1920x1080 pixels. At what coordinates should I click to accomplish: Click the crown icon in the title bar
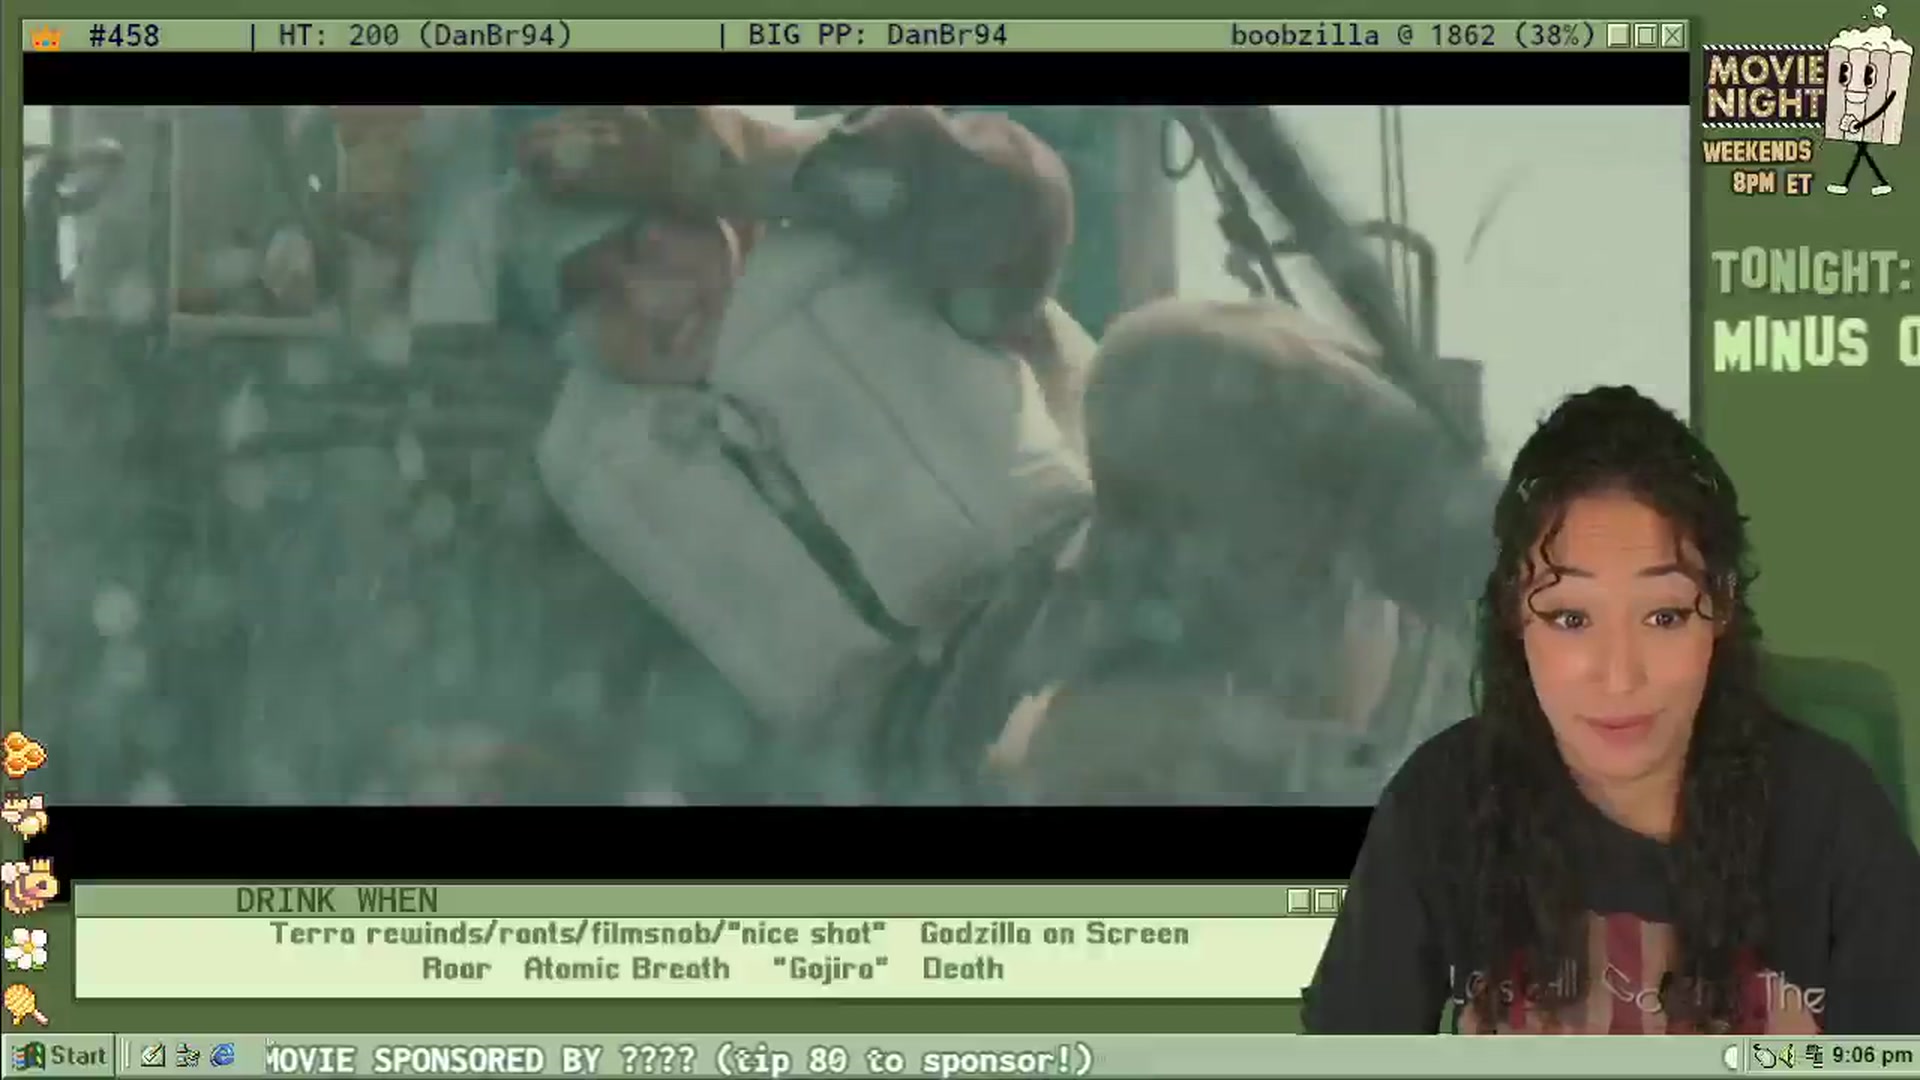point(46,38)
